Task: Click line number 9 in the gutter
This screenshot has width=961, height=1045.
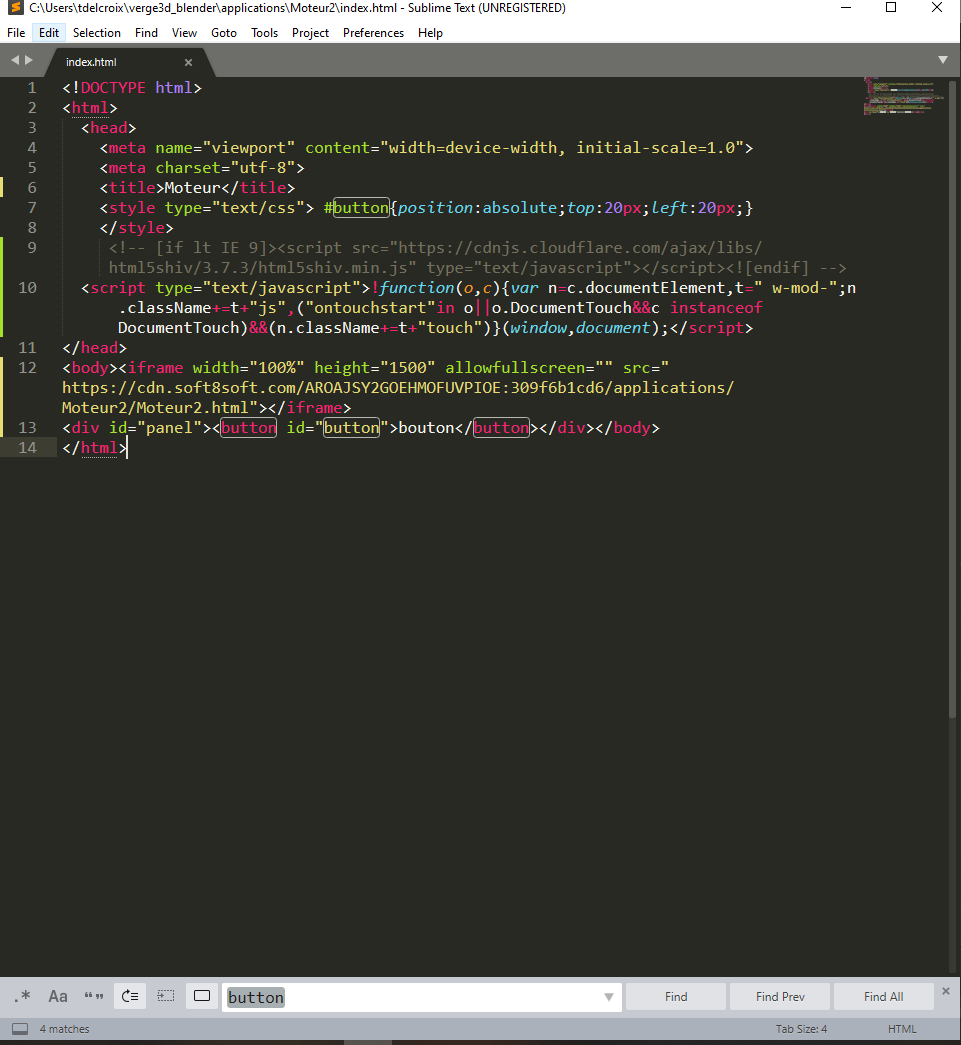Action: click(31, 248)
